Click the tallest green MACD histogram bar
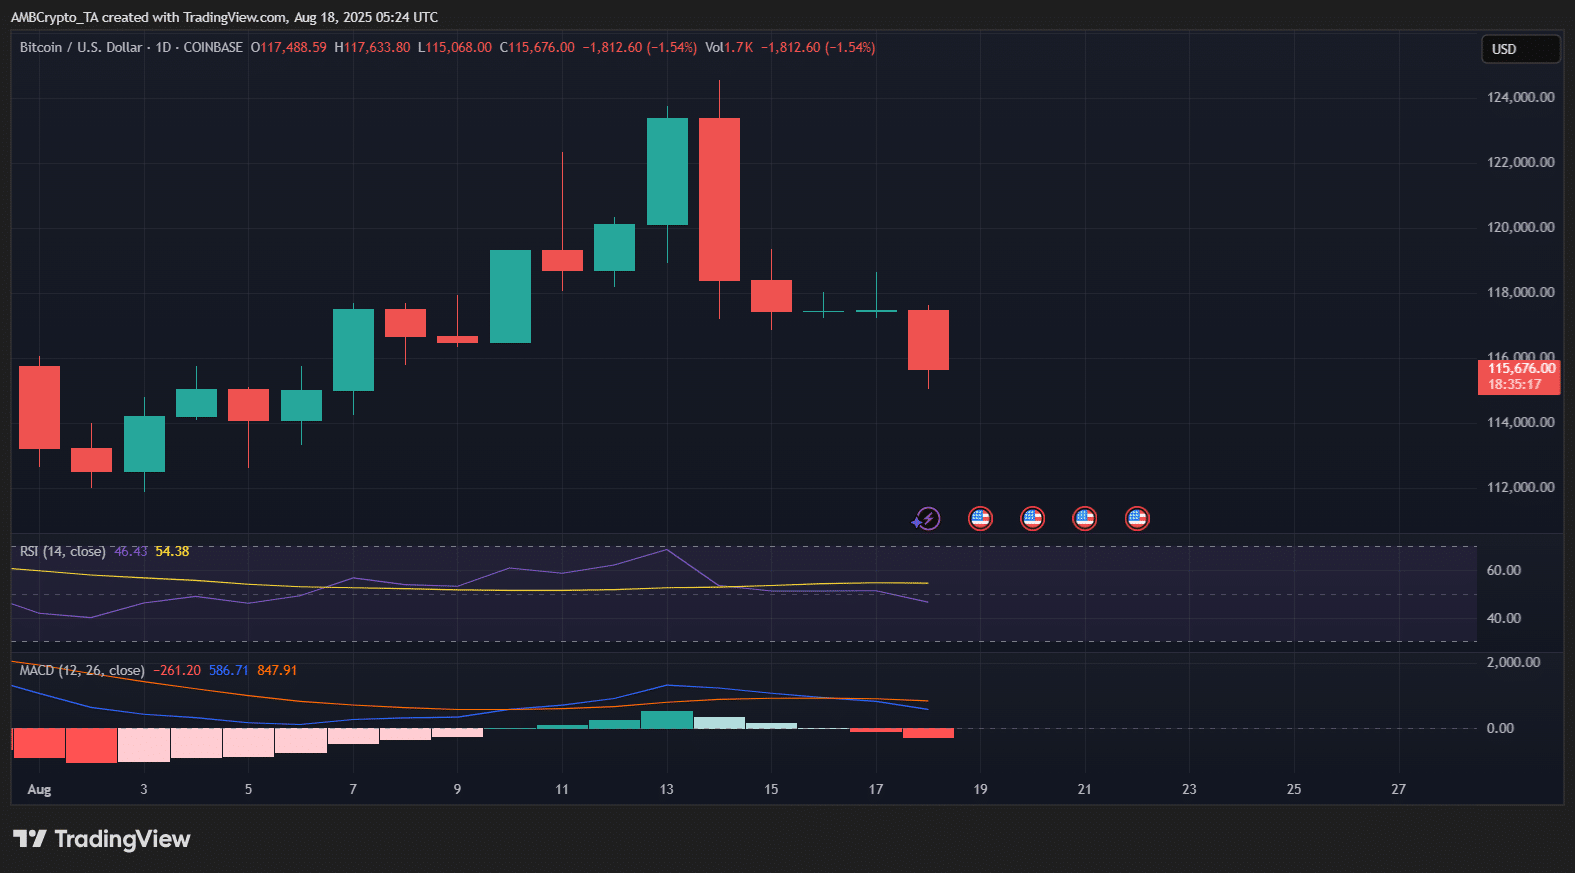Screen dimensions: 1575x873 point(667,719)
